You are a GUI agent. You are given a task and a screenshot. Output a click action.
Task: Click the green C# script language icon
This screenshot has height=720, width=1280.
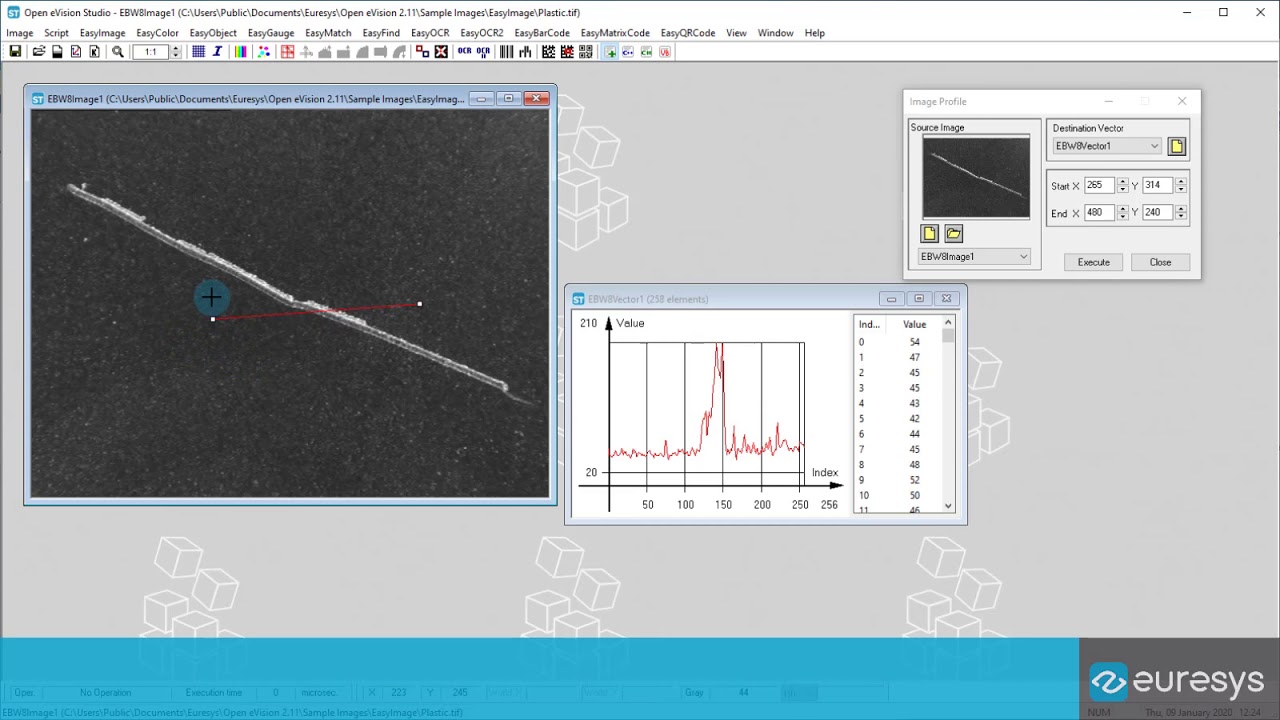[x=646, y=51]
